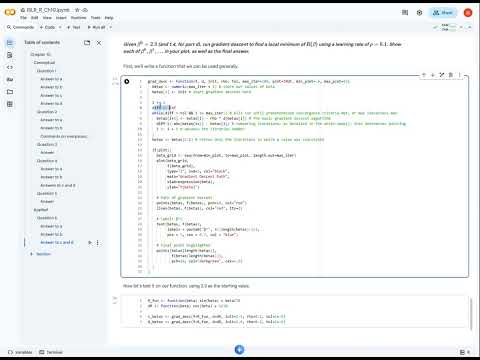Screen dimensions: 480x360
Task: Run section from highlighted contents entry
Action: coord(90,243)
